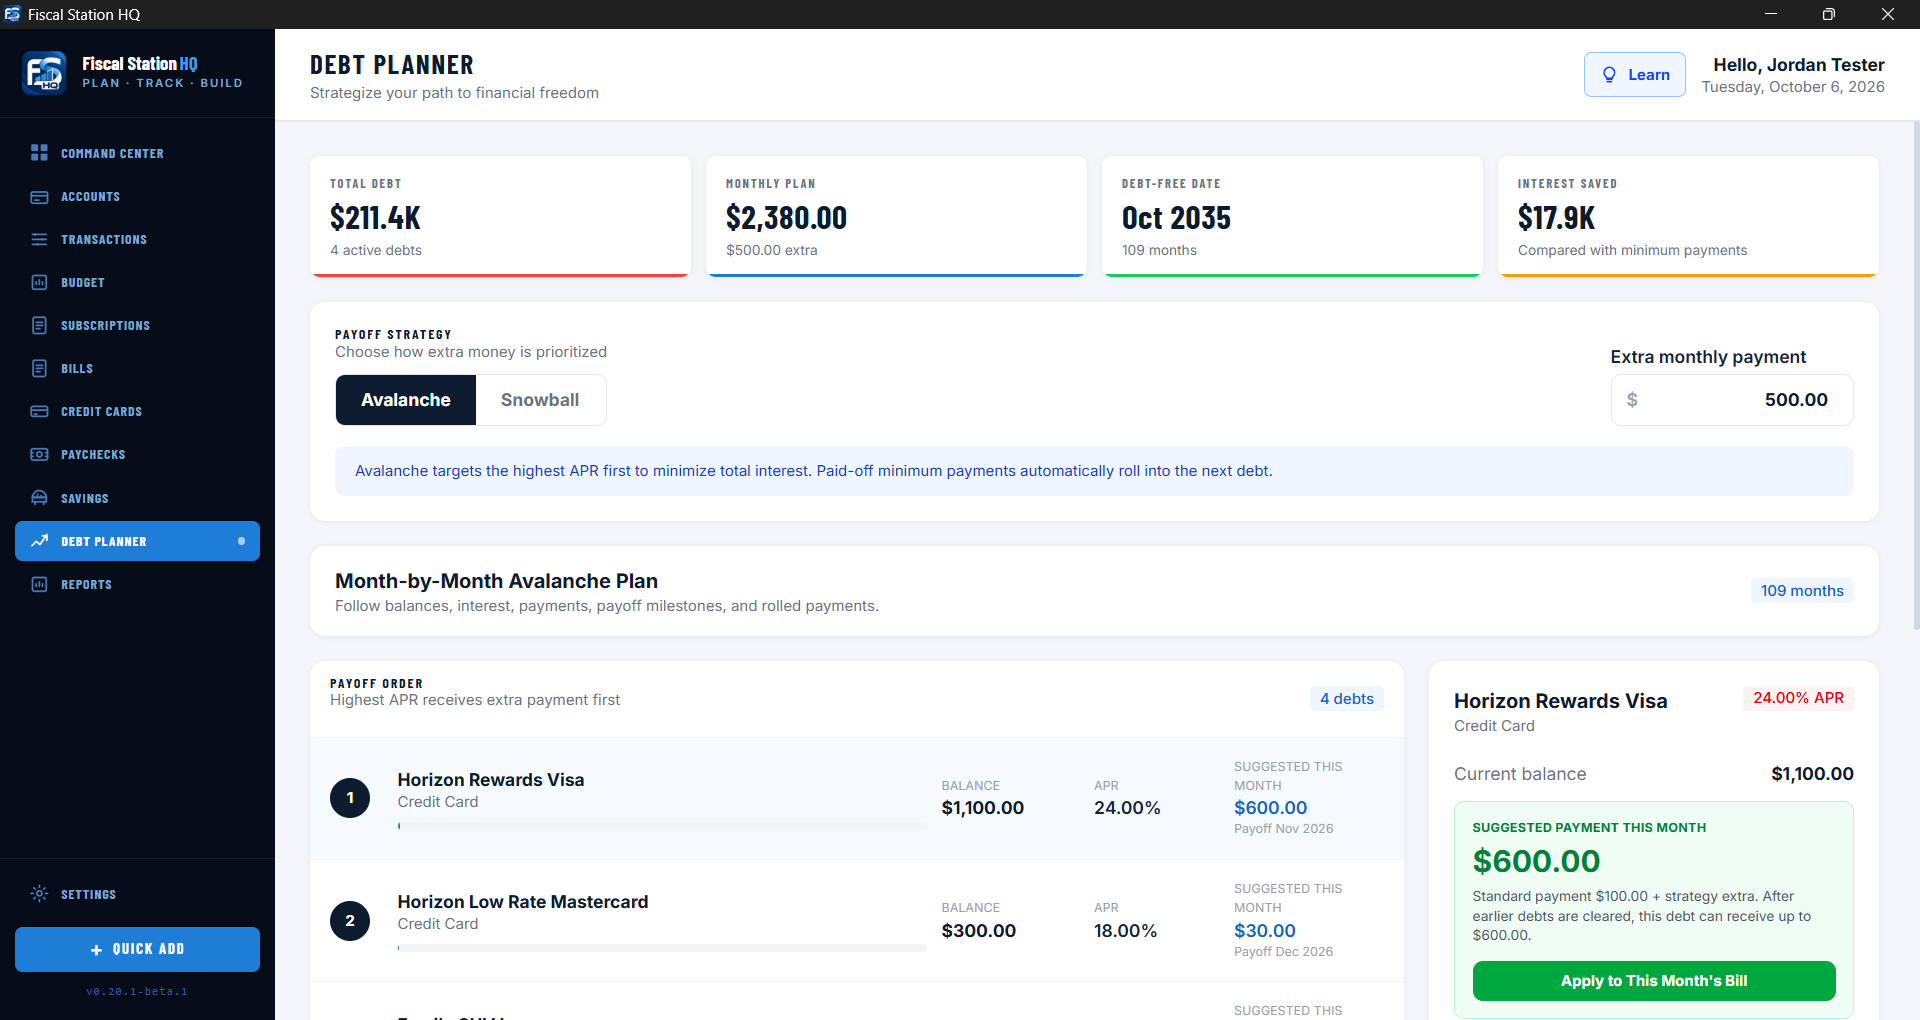Switch to Snowball payoff strategy
1920x1020 pixels.
click(x=540, y=400)
